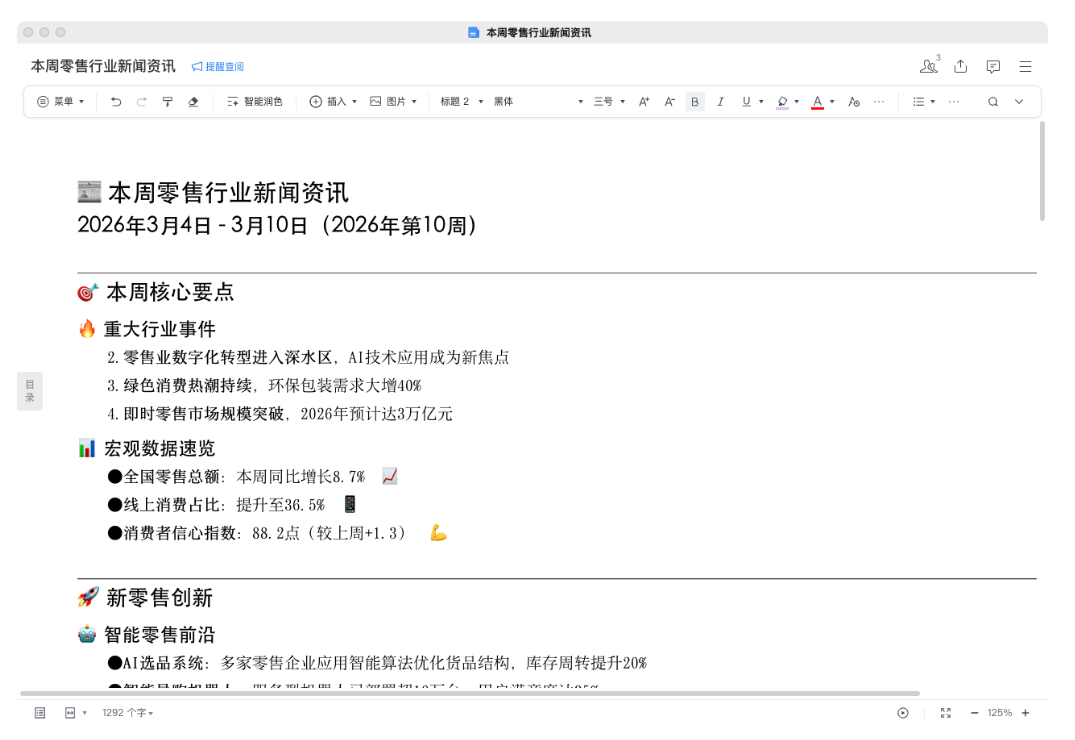This screenshot has height=740, width=1075.
Task: Toggle italic formatting
Action: (721, 101)
